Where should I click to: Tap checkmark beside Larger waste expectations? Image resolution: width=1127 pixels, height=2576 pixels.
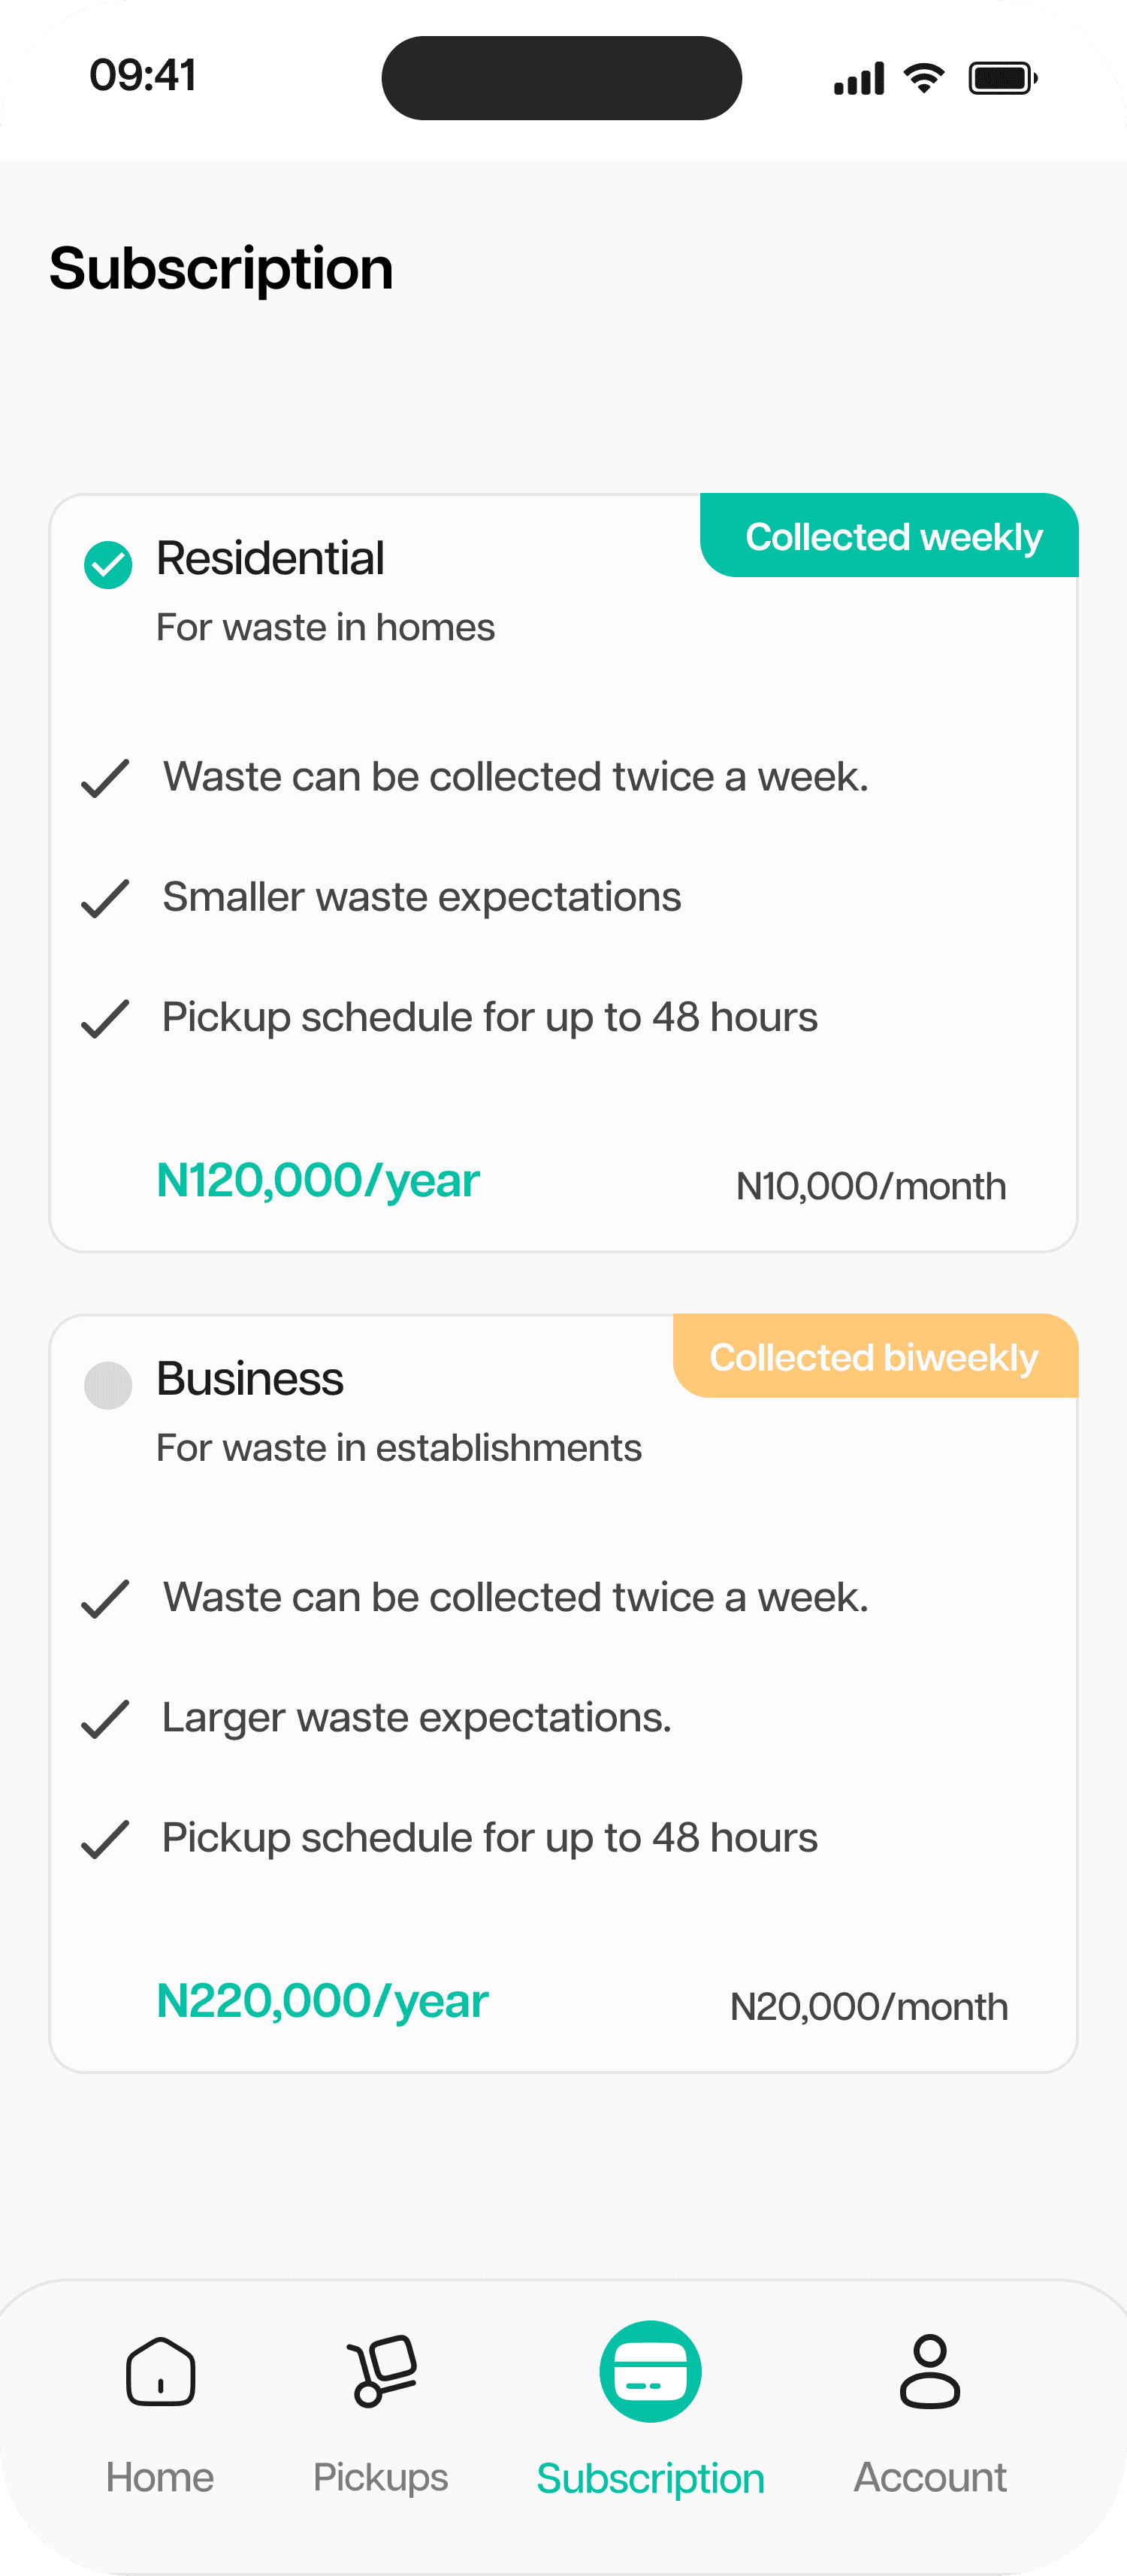coord(106,1719)
